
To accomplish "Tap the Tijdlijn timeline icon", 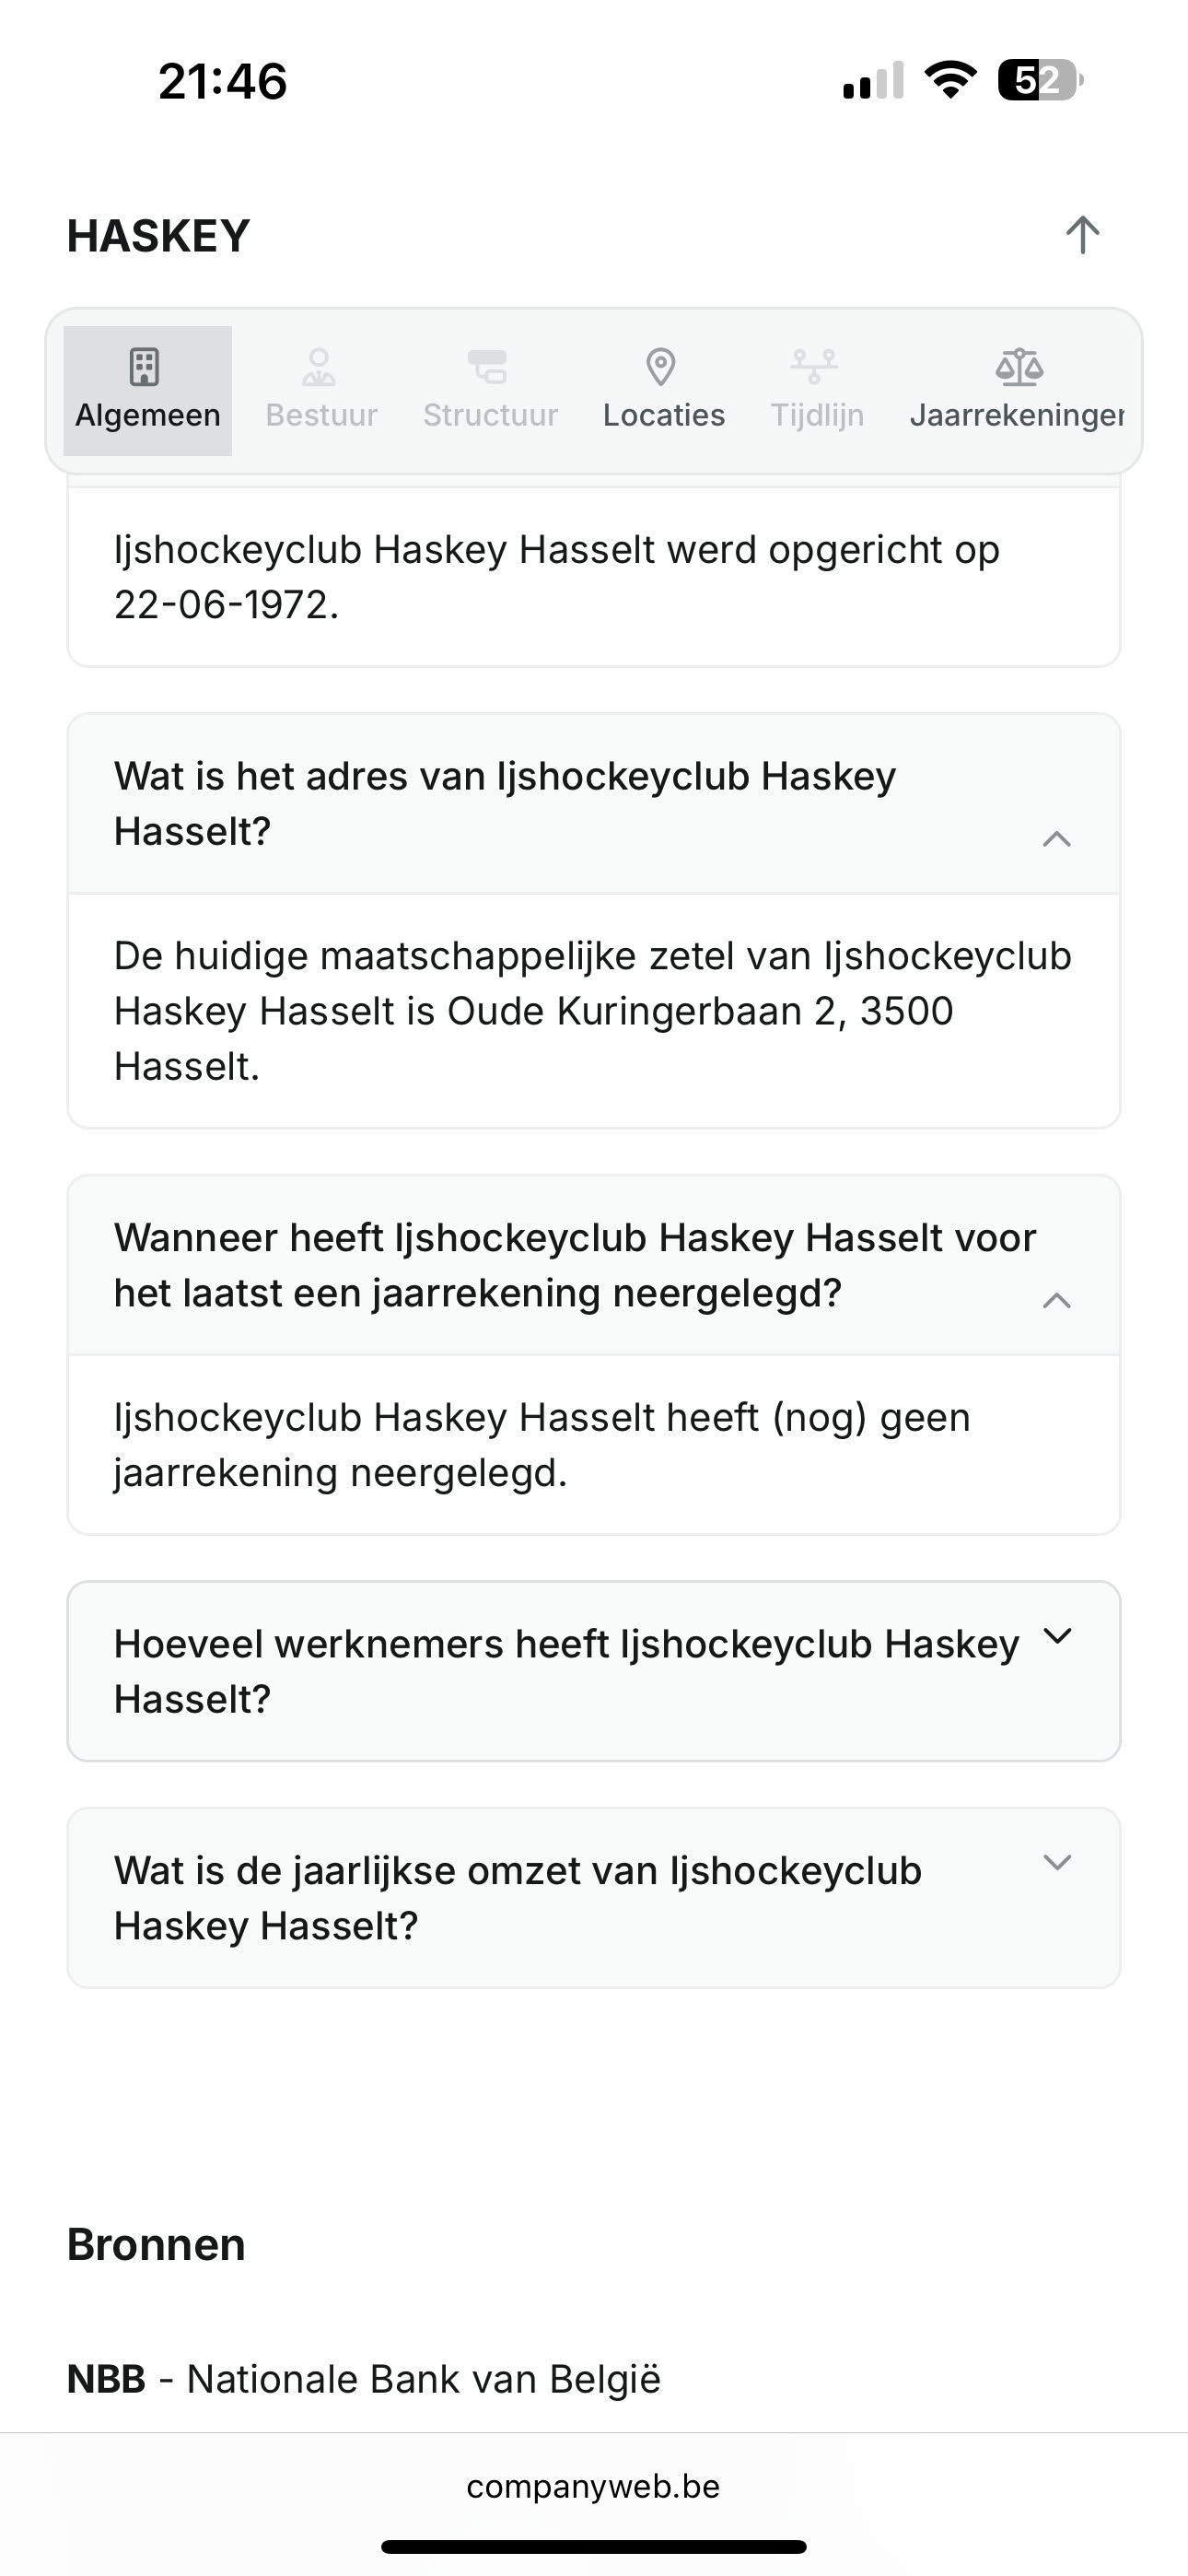I will 815,367.
